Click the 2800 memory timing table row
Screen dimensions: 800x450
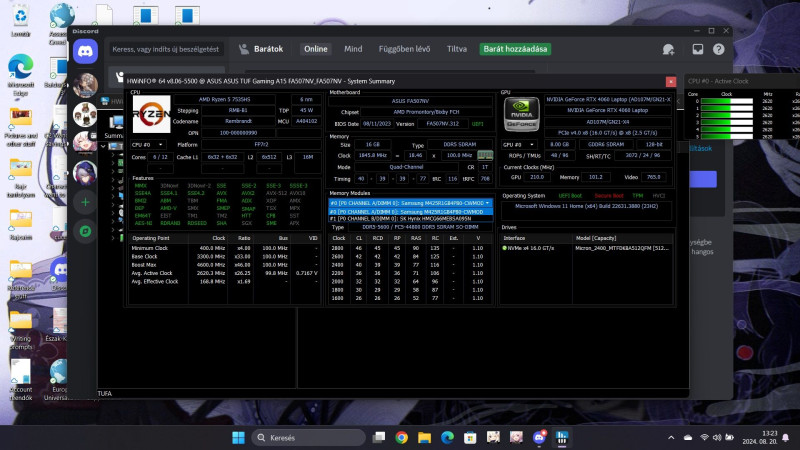[x=411, y=248]
